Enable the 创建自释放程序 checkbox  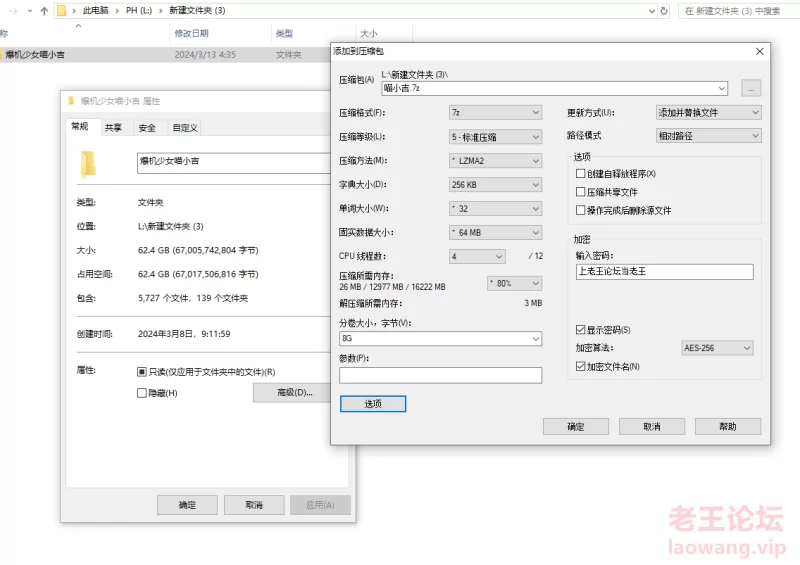(581, 174)
